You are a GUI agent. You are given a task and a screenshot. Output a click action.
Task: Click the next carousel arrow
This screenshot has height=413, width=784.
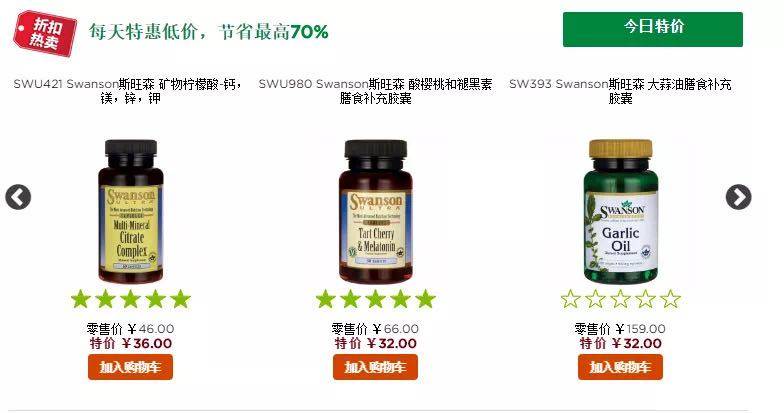click(738, 197)
